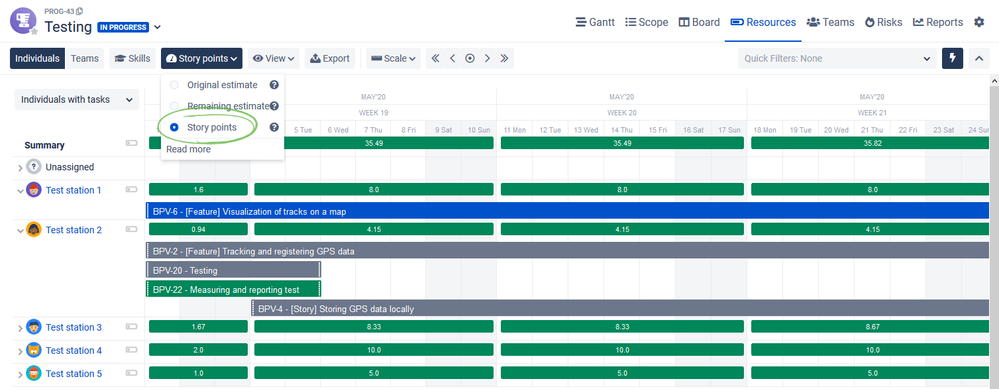The height and width of the screenshot is (389, 999).
Task: Open Individuals with tasks dropdown
Action: (x=76, y=99)
